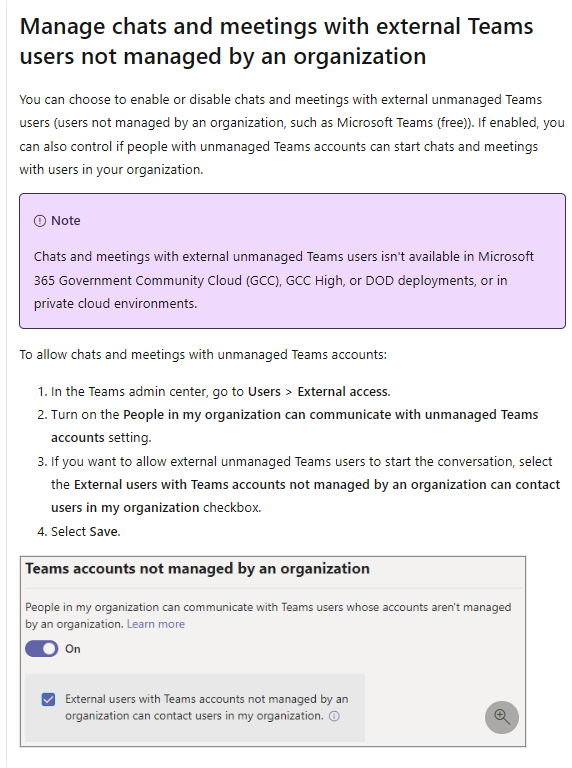The height and width of the screenshot is (768, 572).
Task: Click the Note label in the purple callout
Action: [x=66, y=221]
